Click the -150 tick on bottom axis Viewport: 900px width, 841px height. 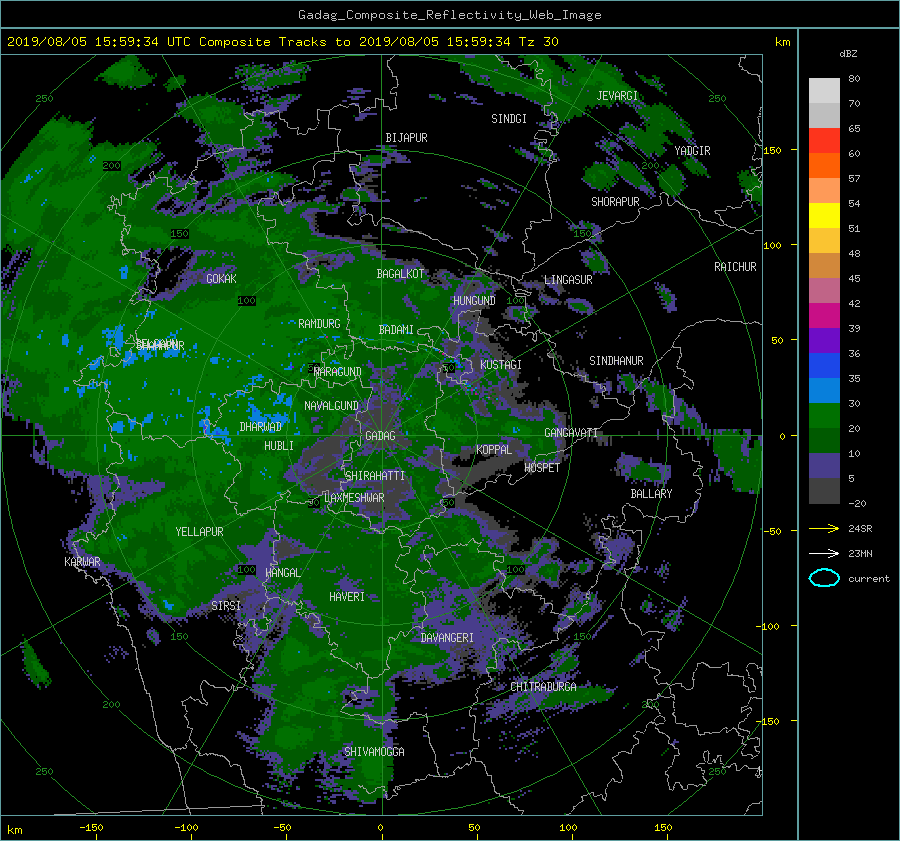click(91, 828)
